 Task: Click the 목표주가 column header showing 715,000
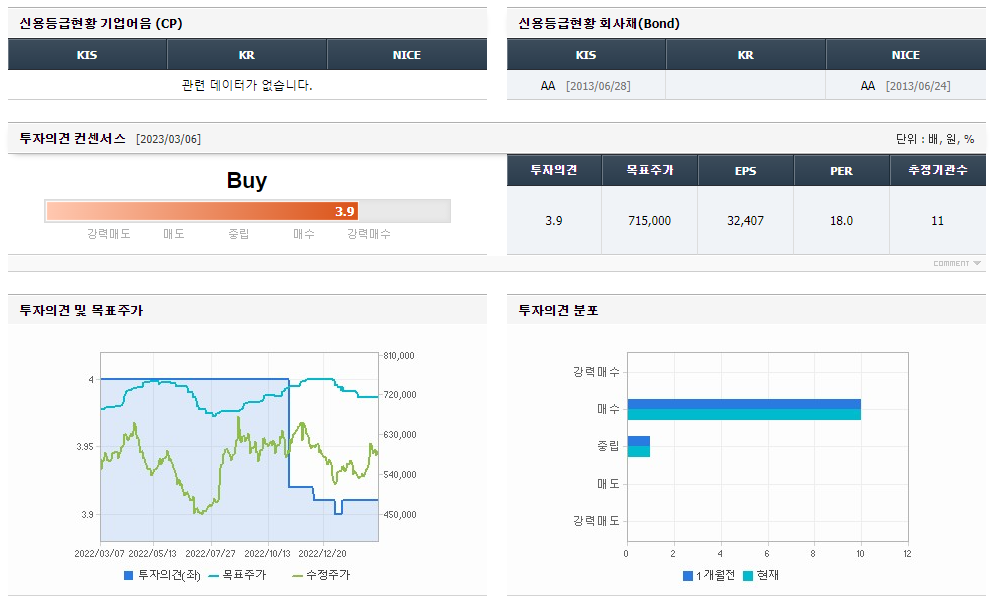pos(650,170)
